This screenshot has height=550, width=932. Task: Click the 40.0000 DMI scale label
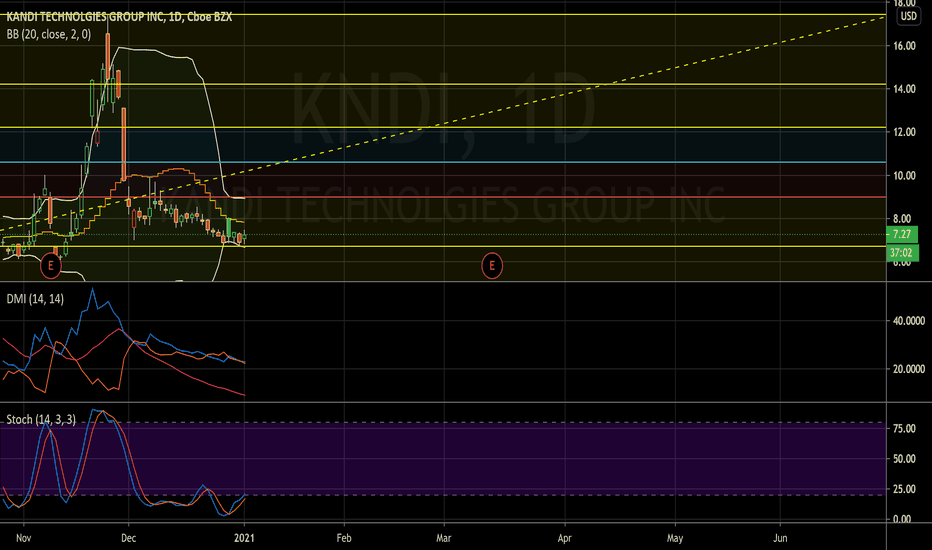click(909, 321)
